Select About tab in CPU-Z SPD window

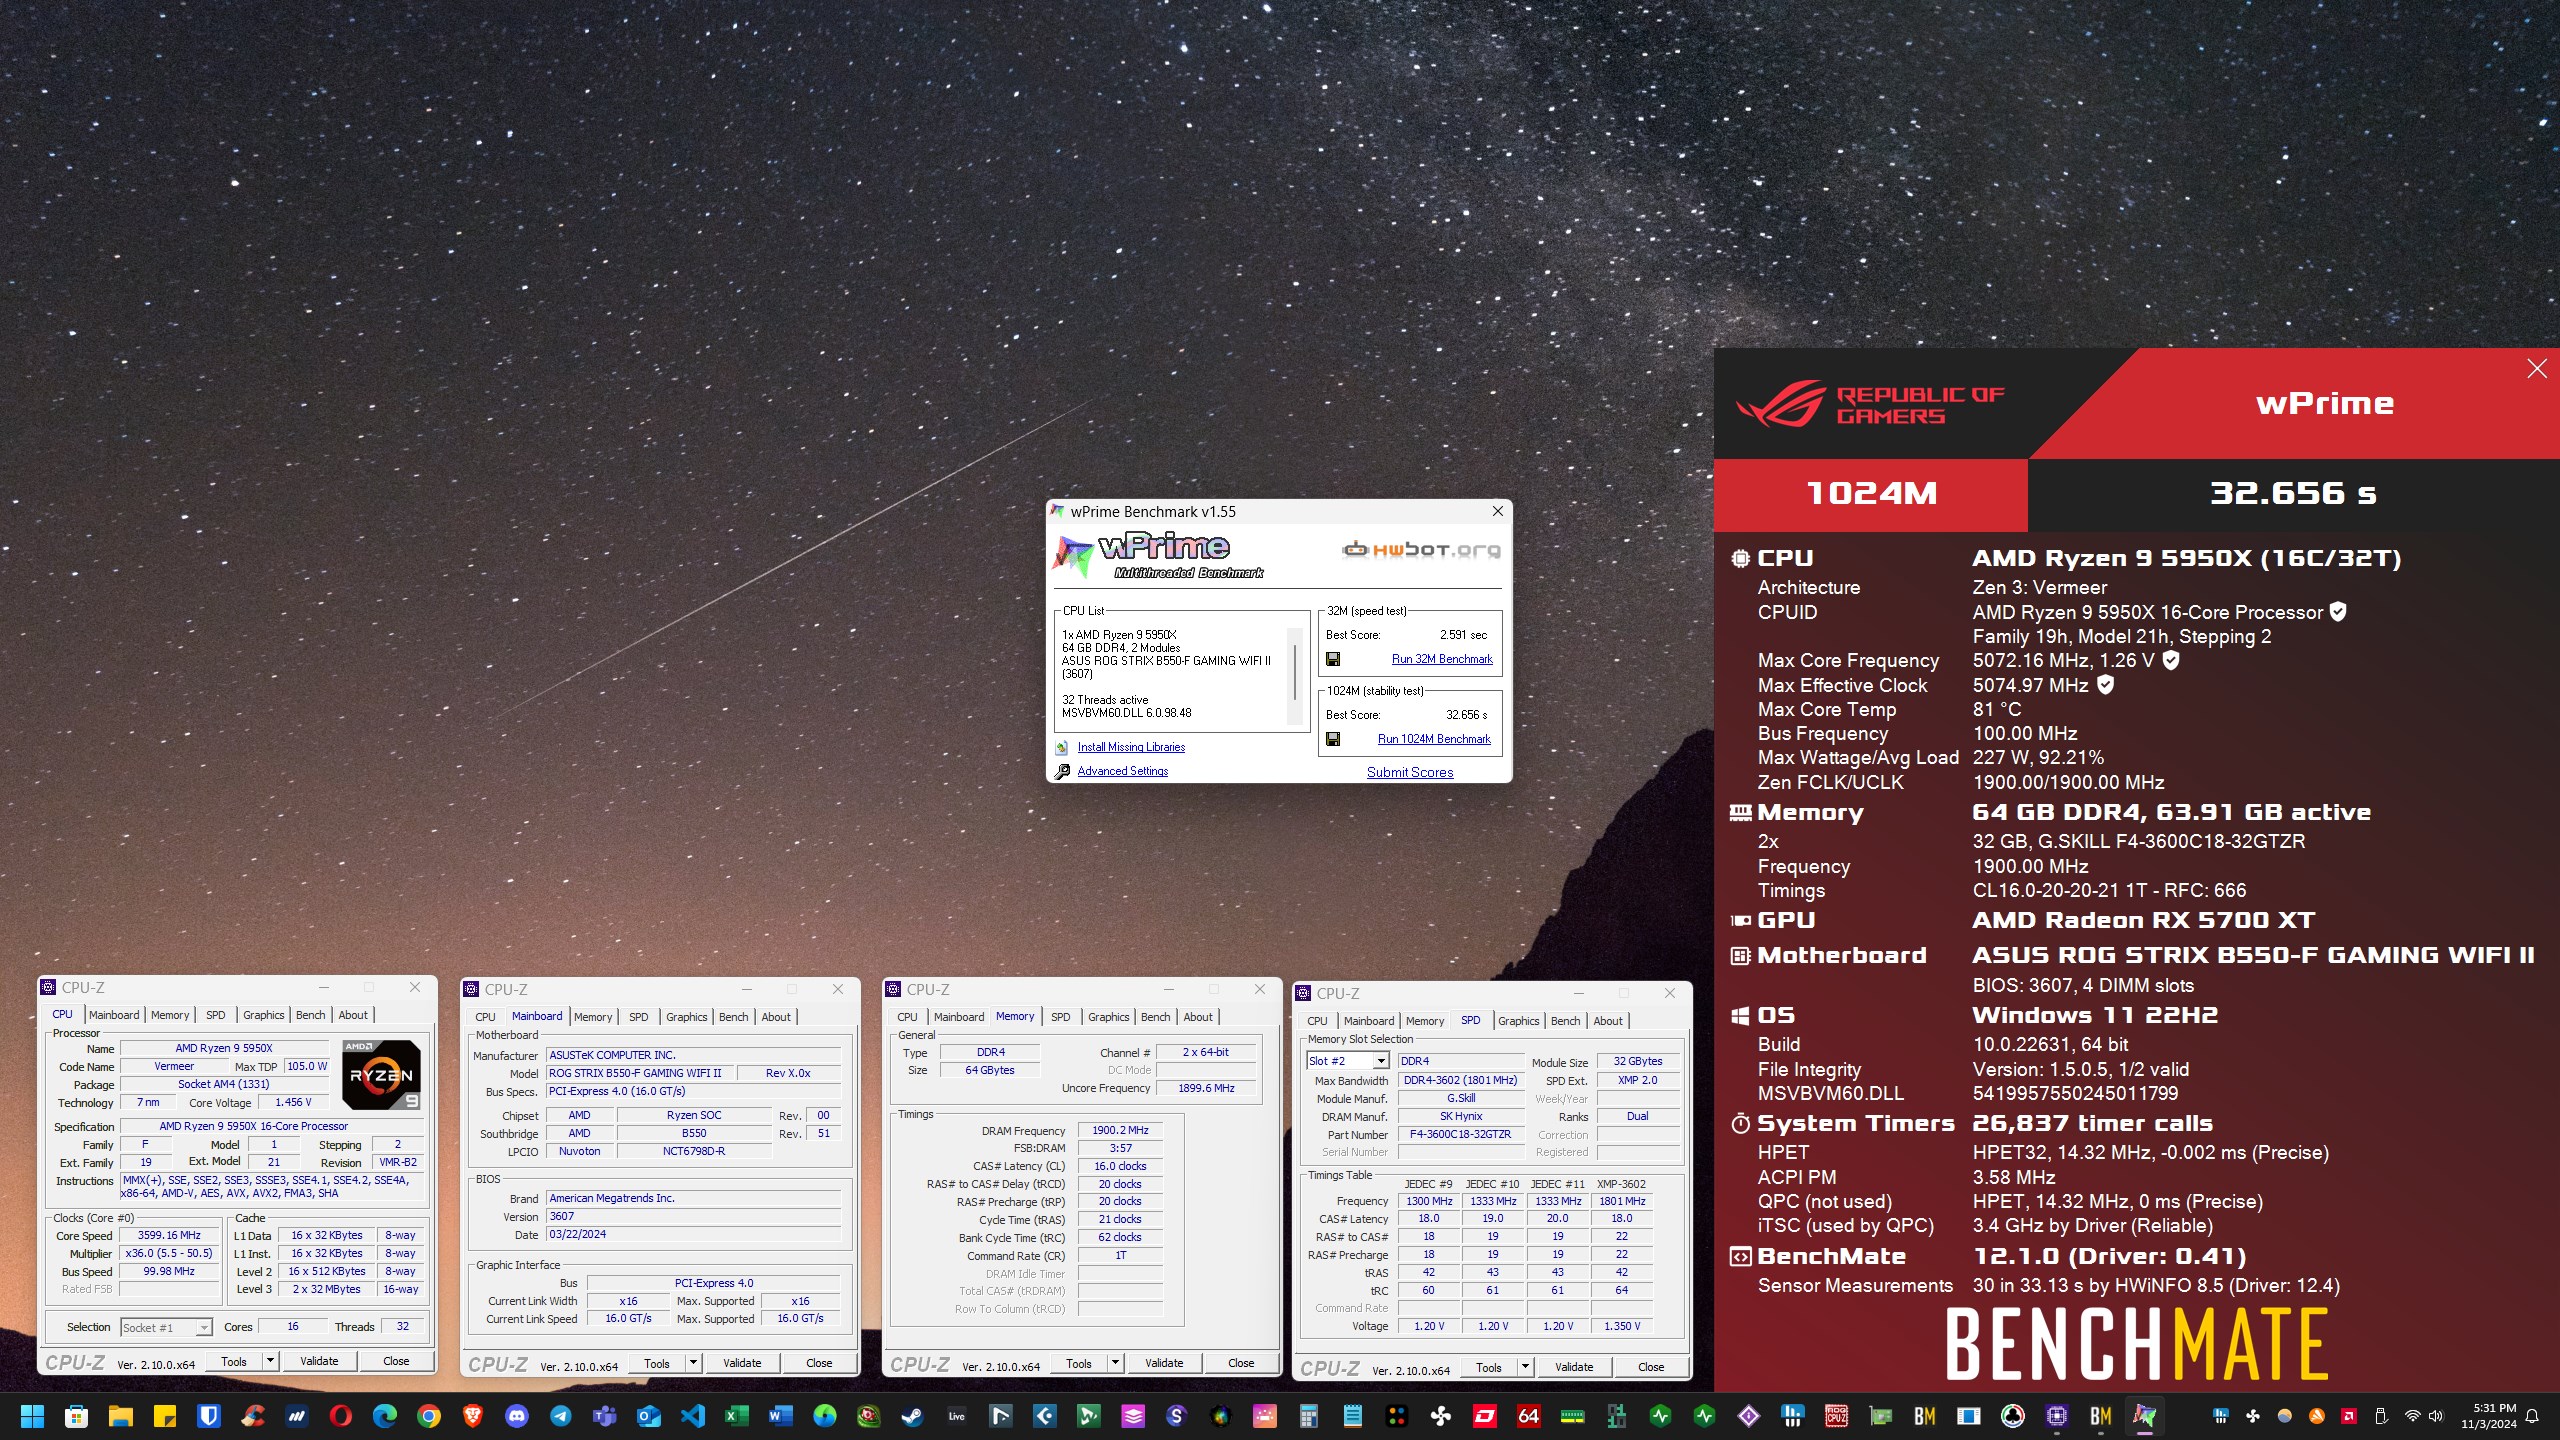click(x=1607, y=1021)
